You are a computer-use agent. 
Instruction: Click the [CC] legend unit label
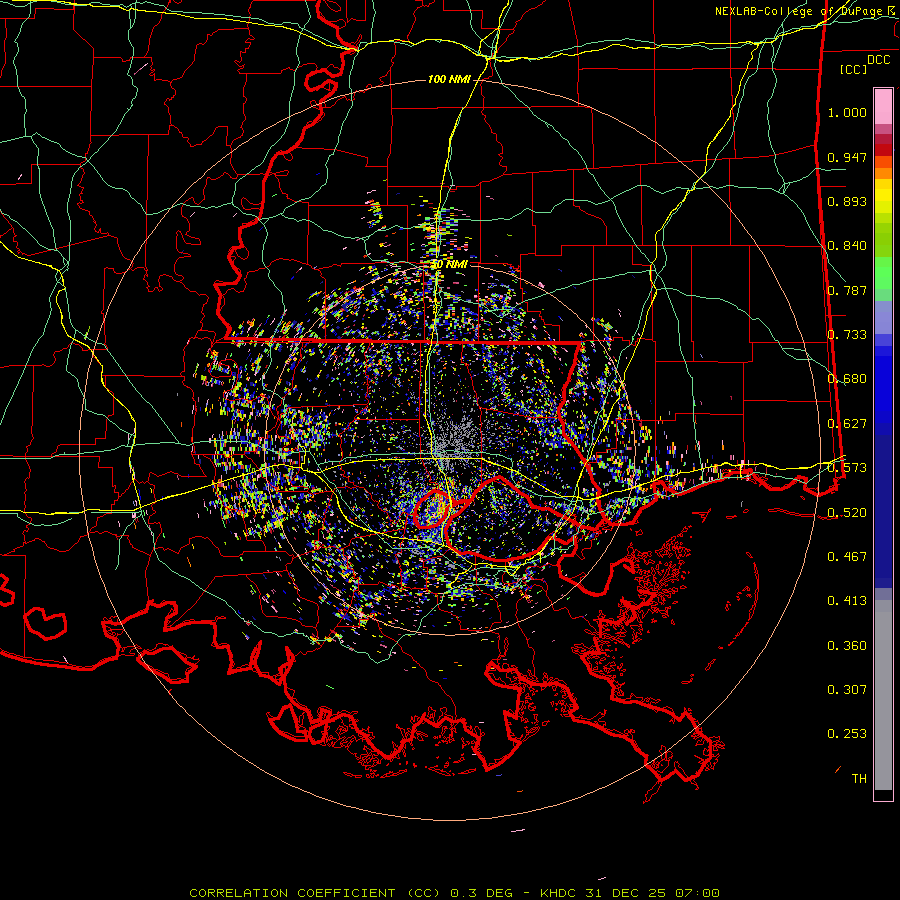point(853,69)
